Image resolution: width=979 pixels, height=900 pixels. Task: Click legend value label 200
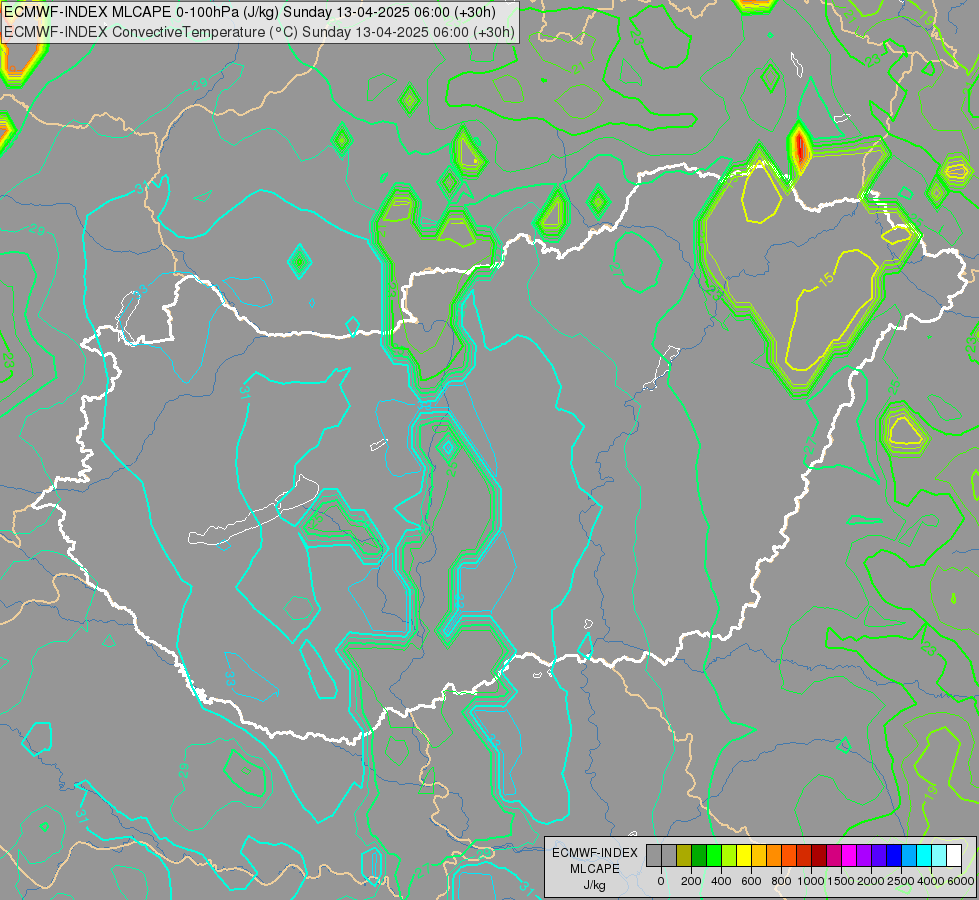pyautogui.click(x=691, y=881)
